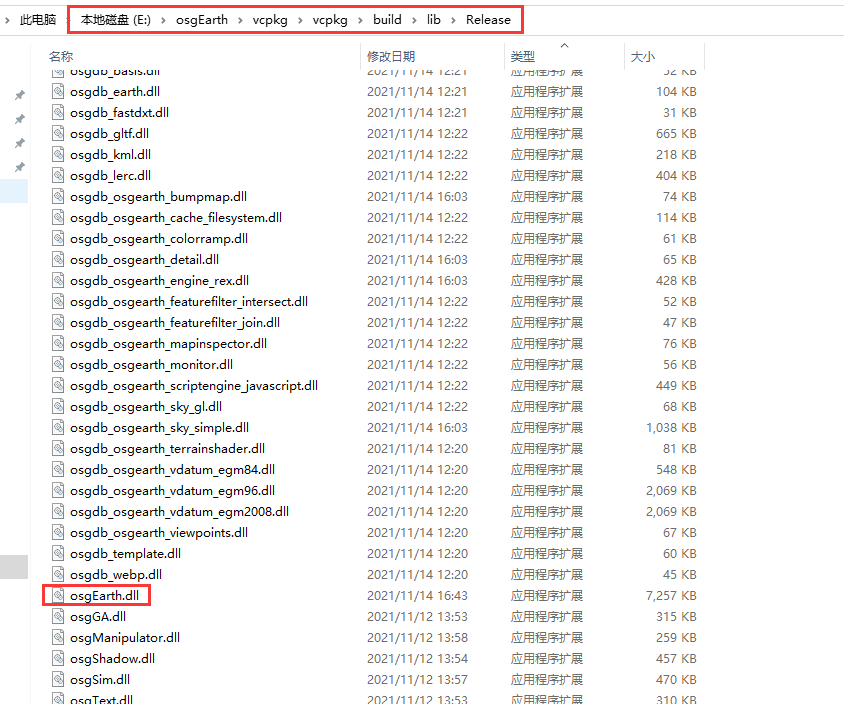Click the osgdb_lerc.dll file icon
The height and width of the screenshot is (704, 844).
(x=58, y=175)
